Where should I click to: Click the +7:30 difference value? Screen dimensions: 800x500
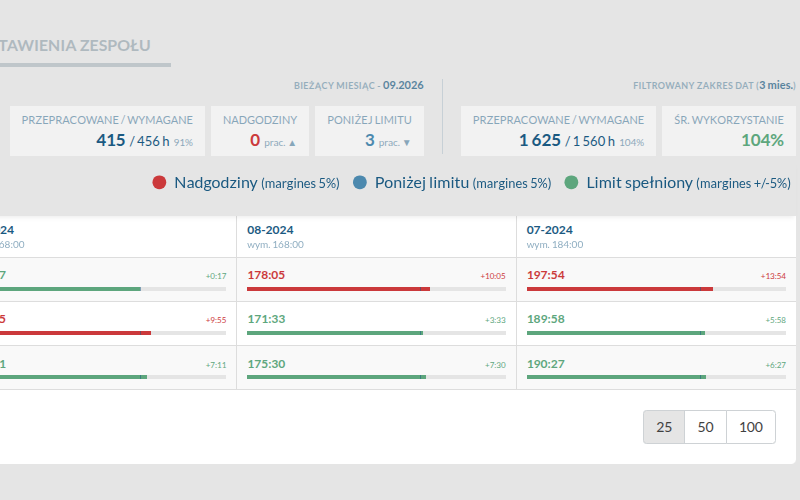(495, 365)
